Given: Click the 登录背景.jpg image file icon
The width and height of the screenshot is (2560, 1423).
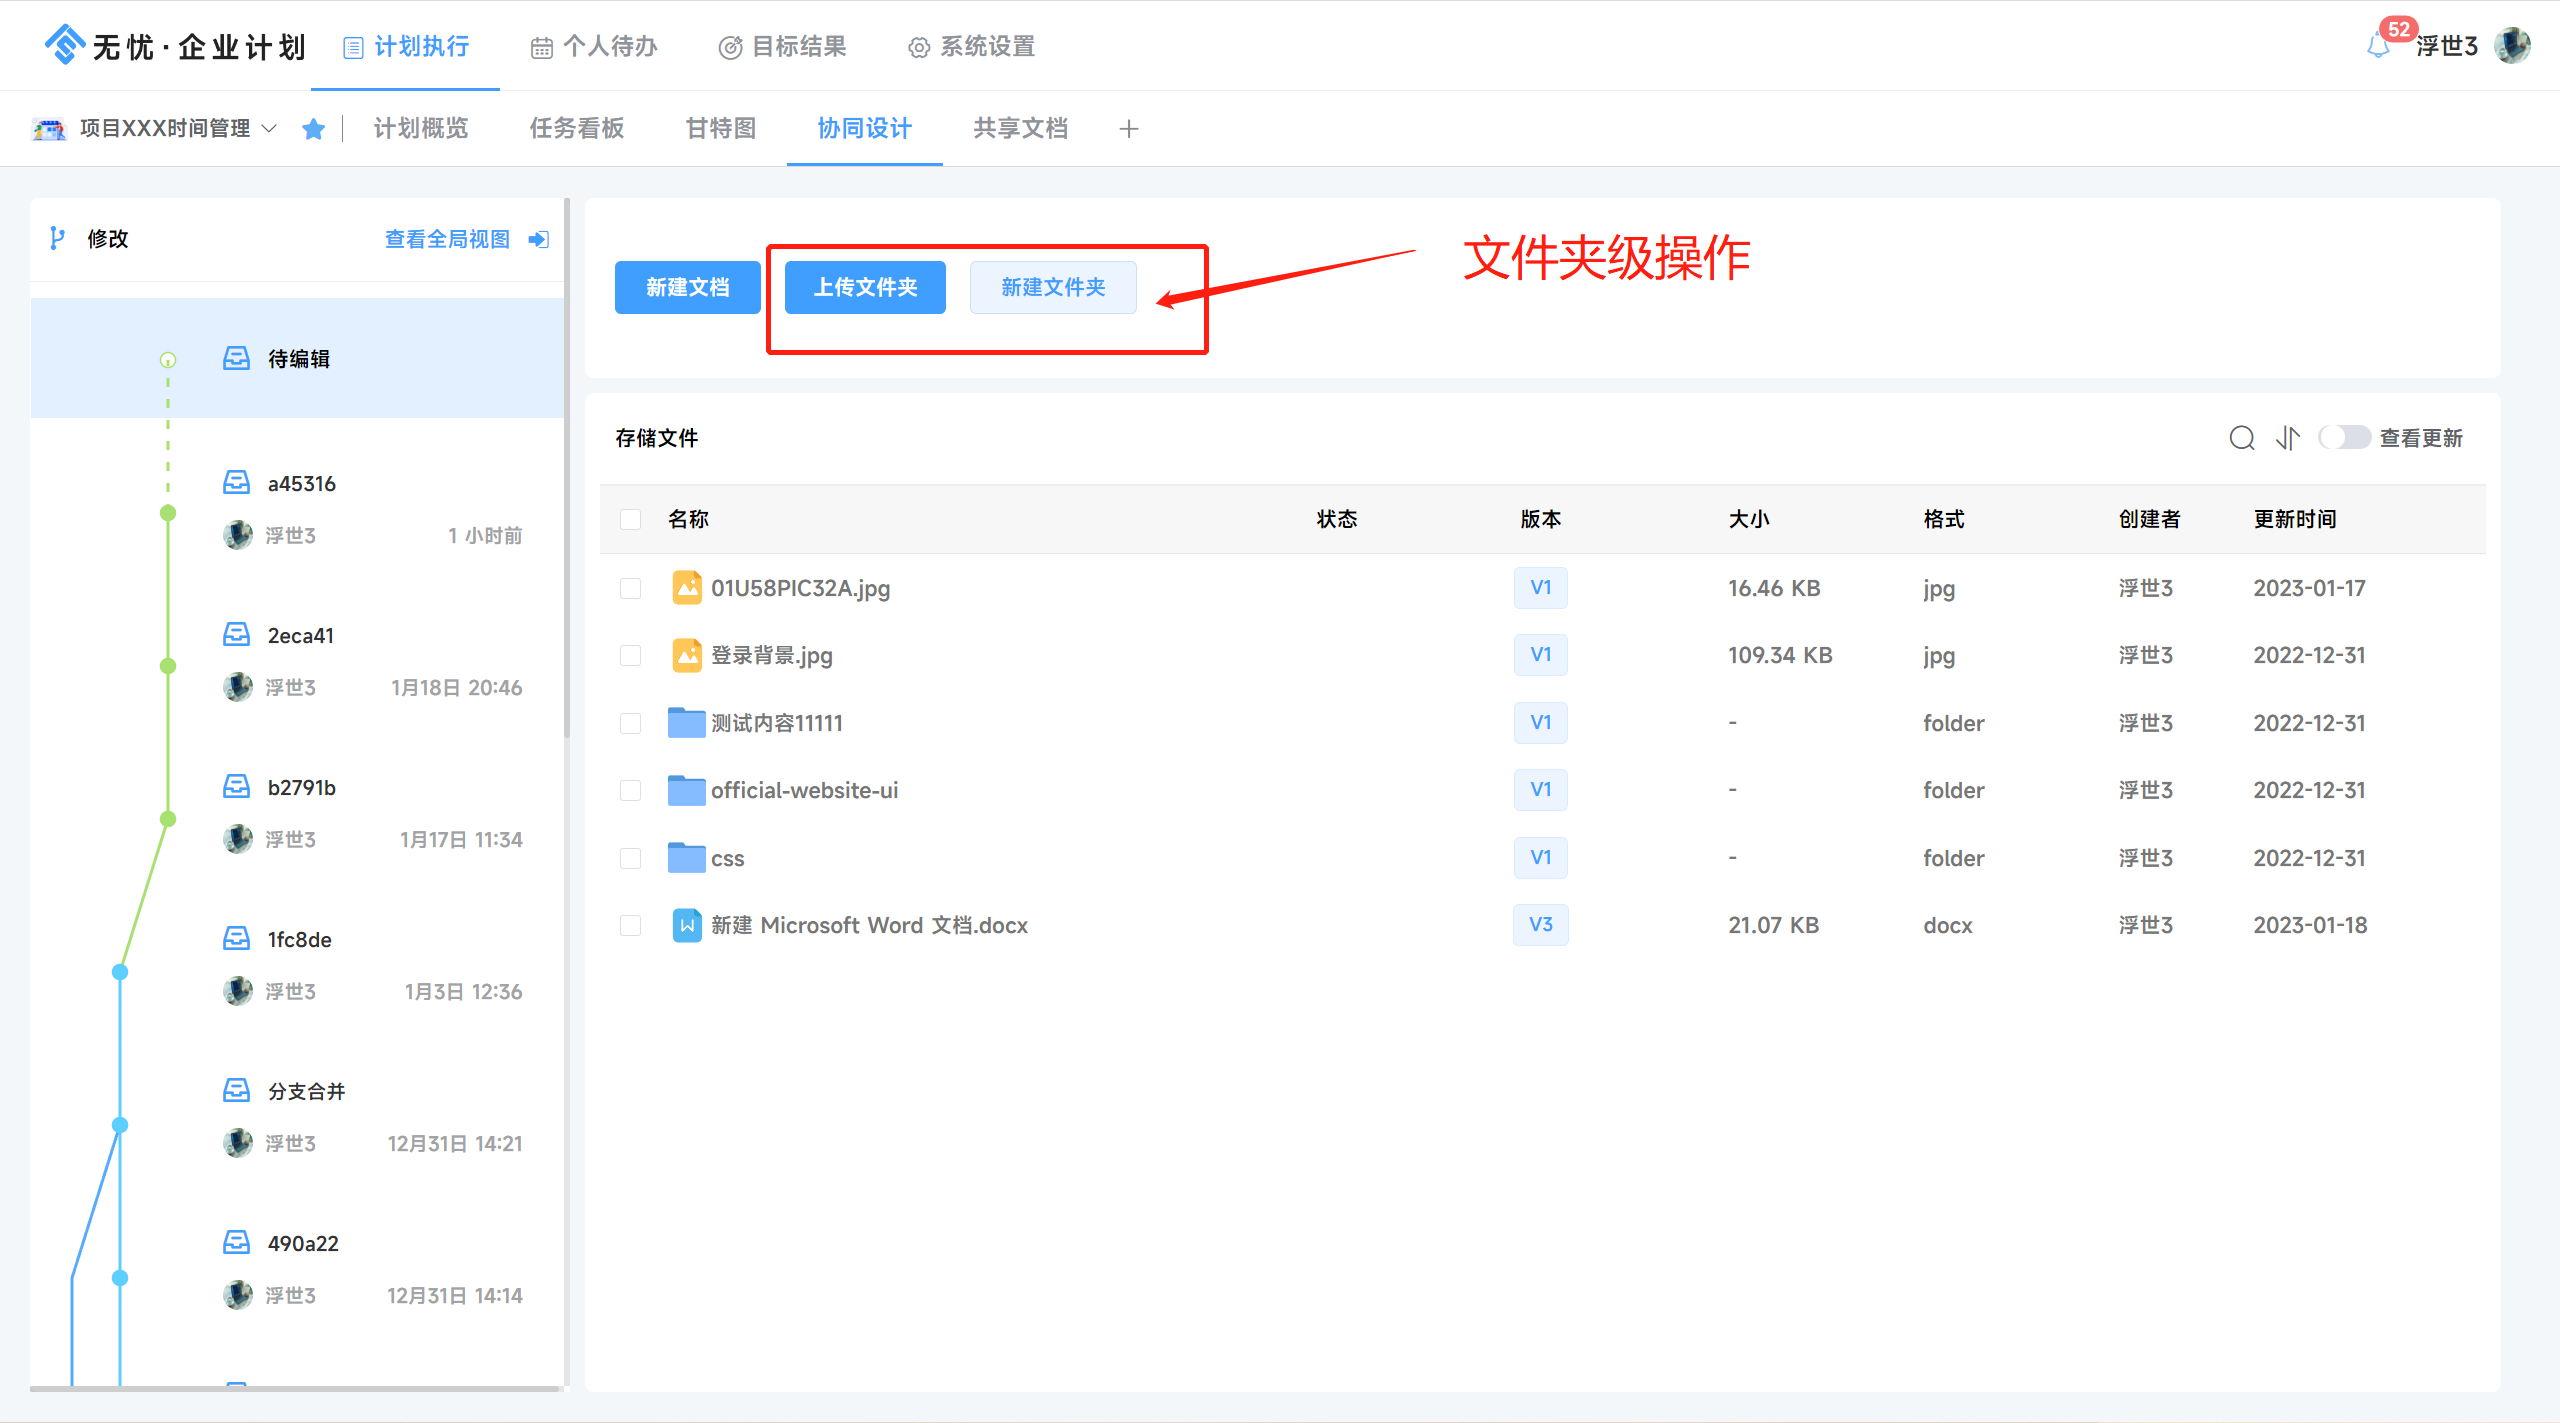Looking at the screenshot, I should [x=686, y=655].
